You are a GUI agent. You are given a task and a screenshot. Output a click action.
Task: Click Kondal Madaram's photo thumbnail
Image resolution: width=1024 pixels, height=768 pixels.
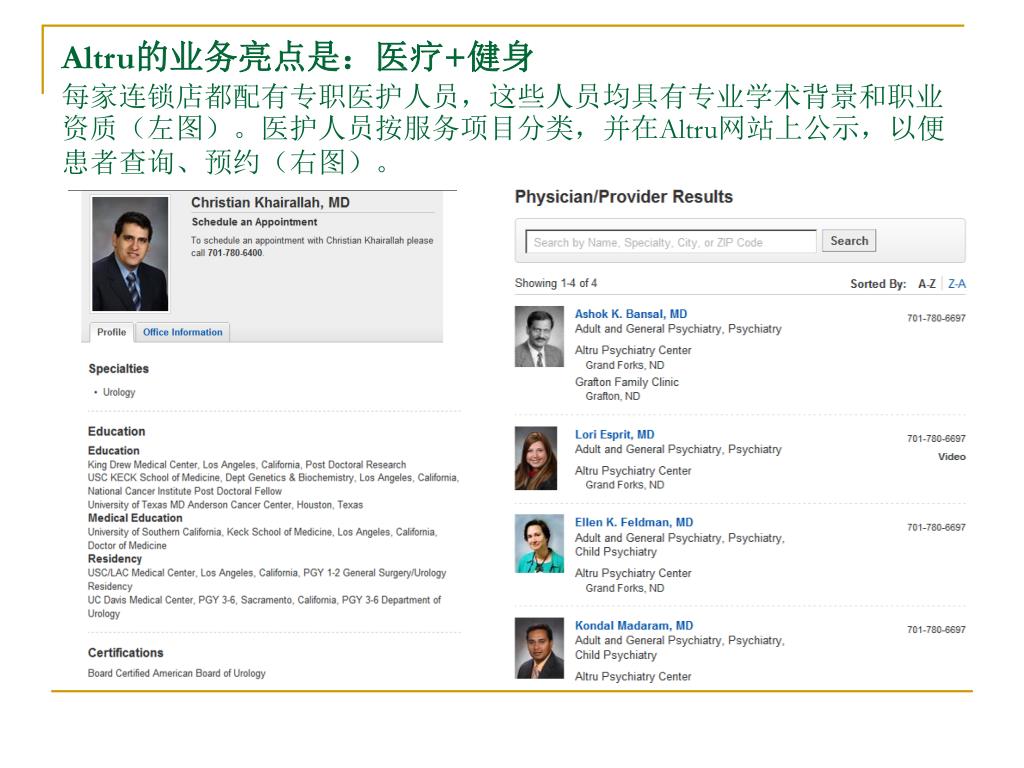point(539,648)
